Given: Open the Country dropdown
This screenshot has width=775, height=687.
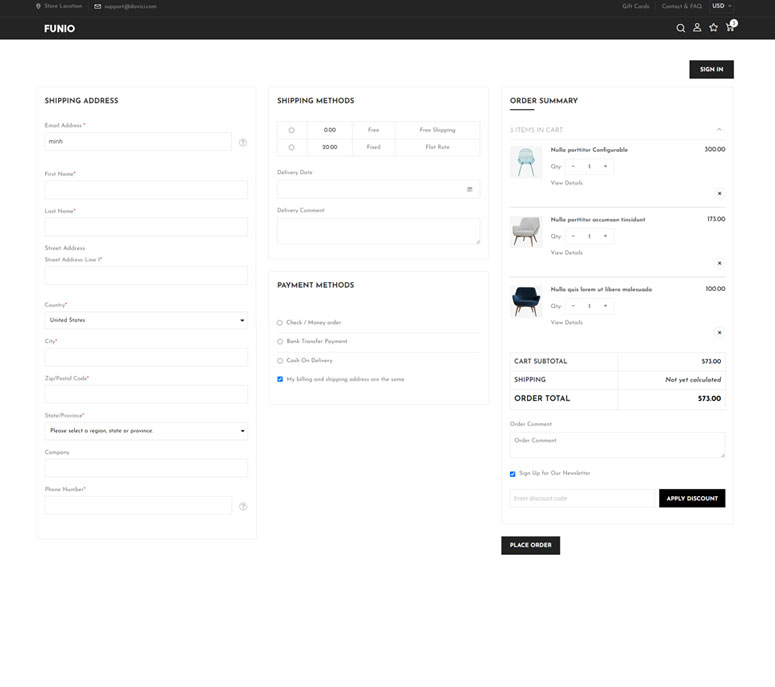Looking at the screenshot, I should tap(146, 320).
